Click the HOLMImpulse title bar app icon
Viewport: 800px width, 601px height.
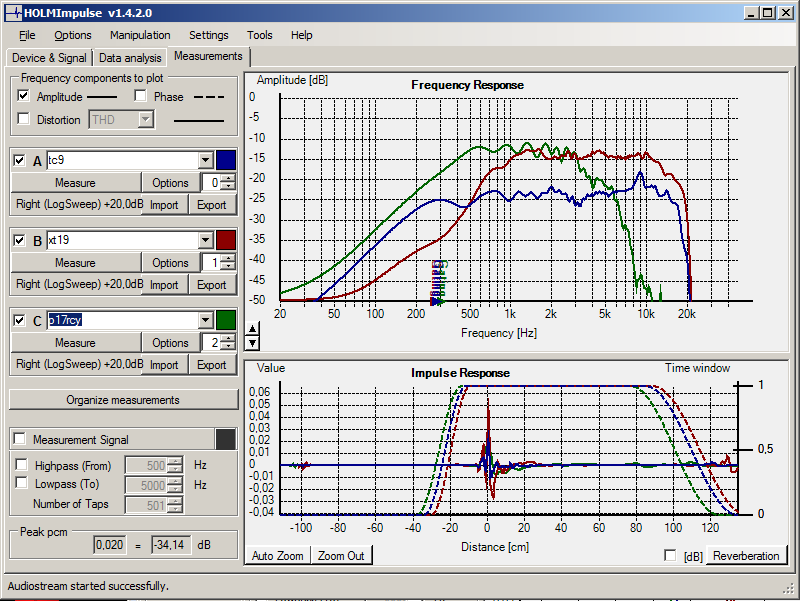tap(14, 13)
